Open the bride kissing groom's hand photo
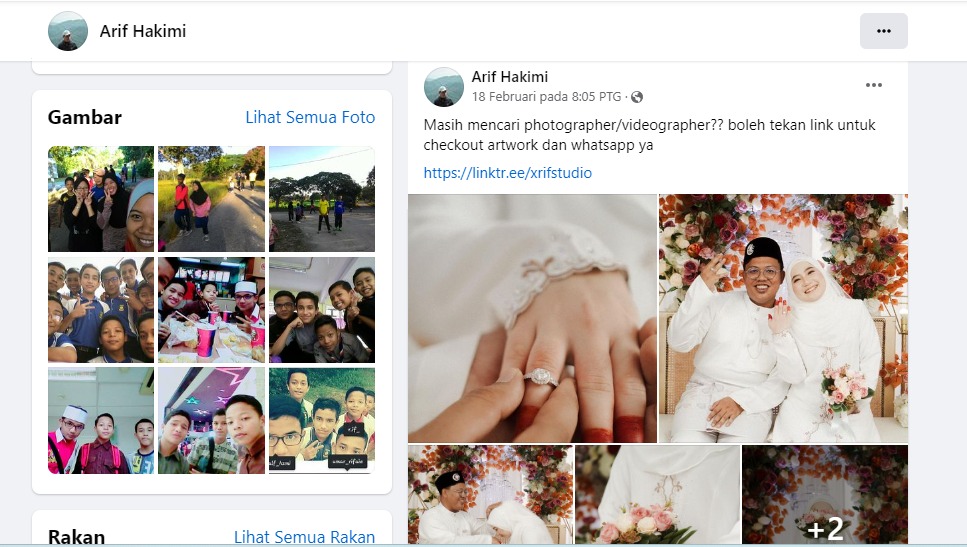The image size is (967, 547). 490,495
